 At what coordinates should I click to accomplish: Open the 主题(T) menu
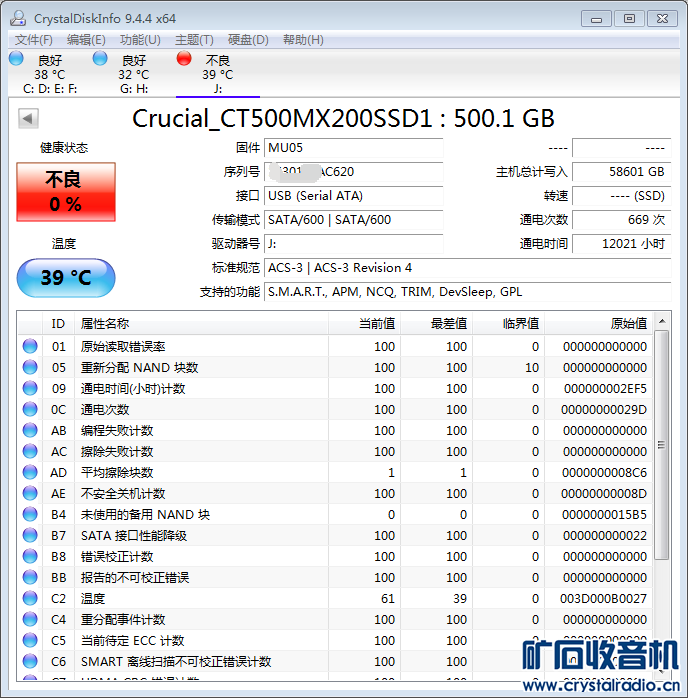pos(194,40)
